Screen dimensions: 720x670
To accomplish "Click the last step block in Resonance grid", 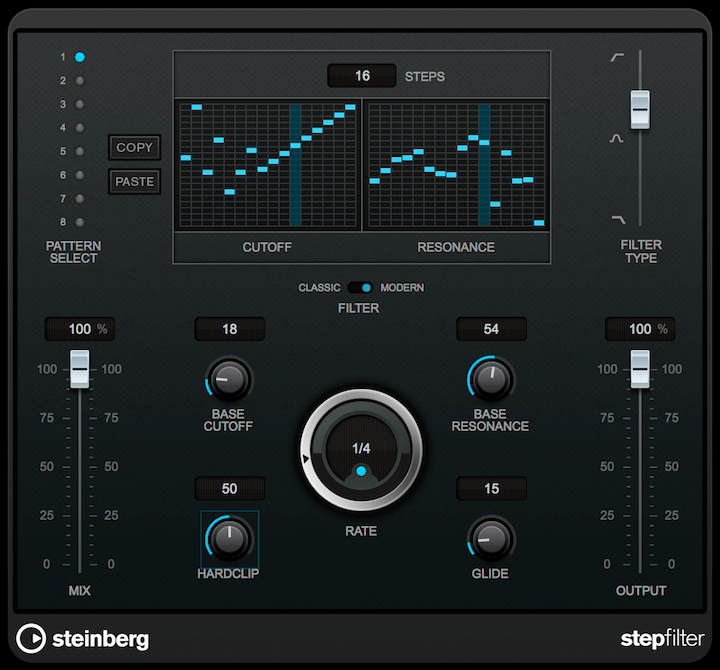I will tap(539, 223).
